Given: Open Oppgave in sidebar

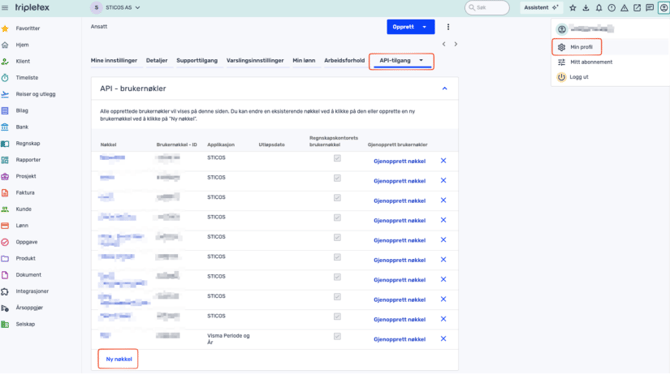Looking at the screenshot, I should click(26, 242).
